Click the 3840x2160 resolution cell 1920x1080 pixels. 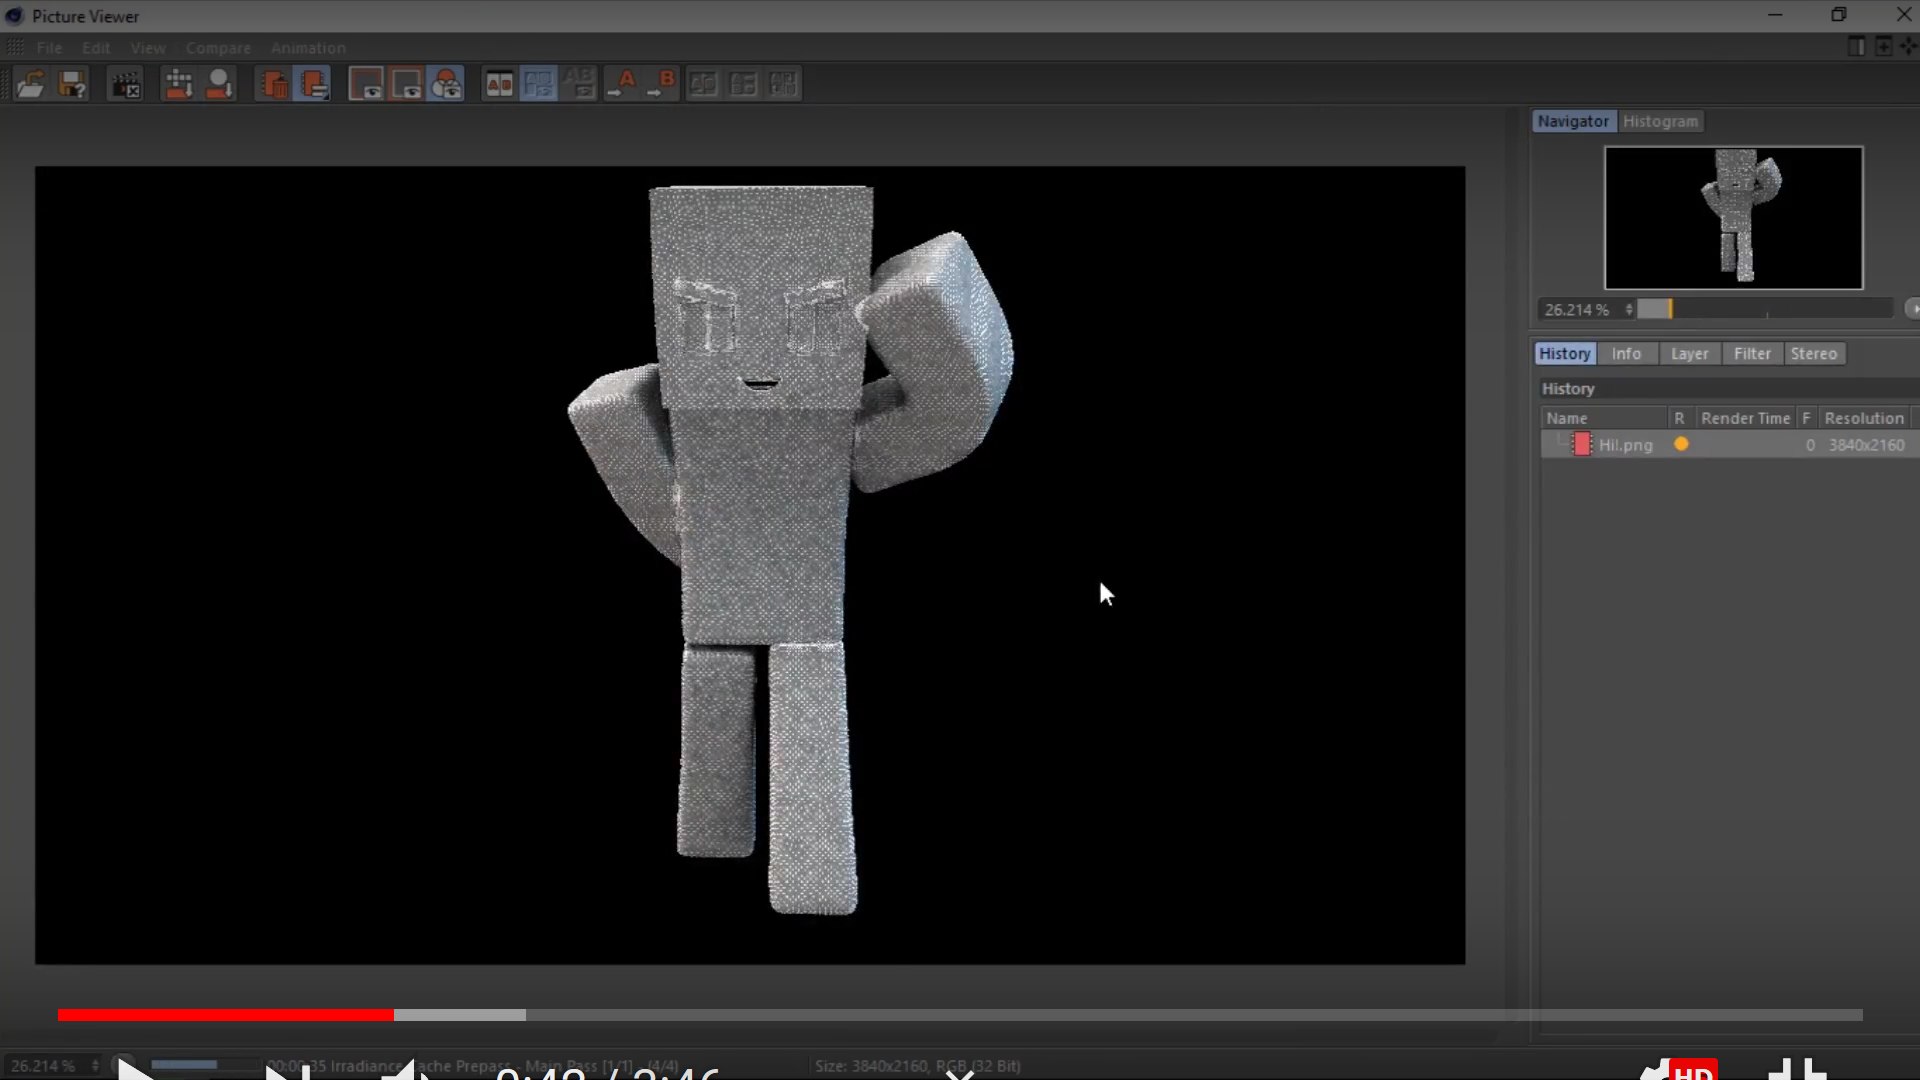click(1866, 445)
